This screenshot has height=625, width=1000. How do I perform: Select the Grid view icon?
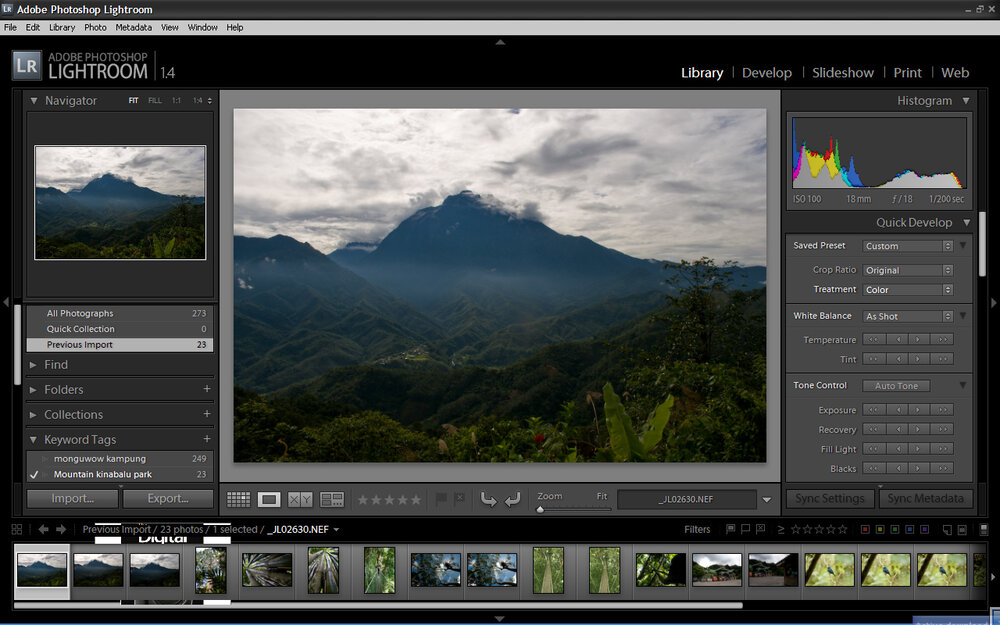click(x=239, y=499)
